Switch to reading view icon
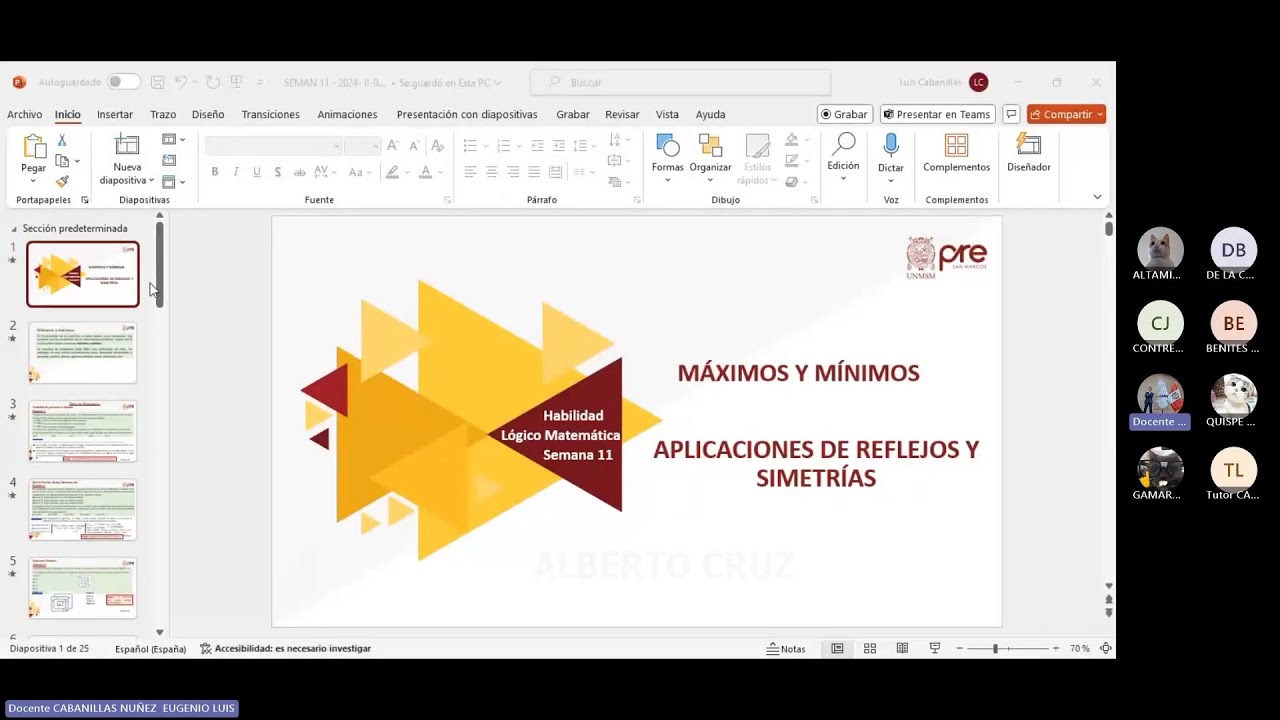Image resolution: width=1280 pixels, height=720 pixels. point(902,649)
